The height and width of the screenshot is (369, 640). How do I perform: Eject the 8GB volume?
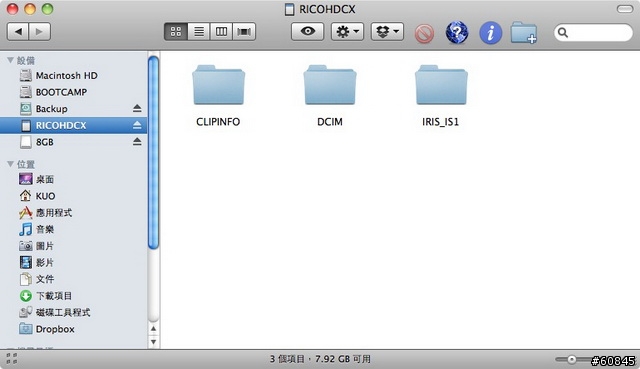pos(137,142)
